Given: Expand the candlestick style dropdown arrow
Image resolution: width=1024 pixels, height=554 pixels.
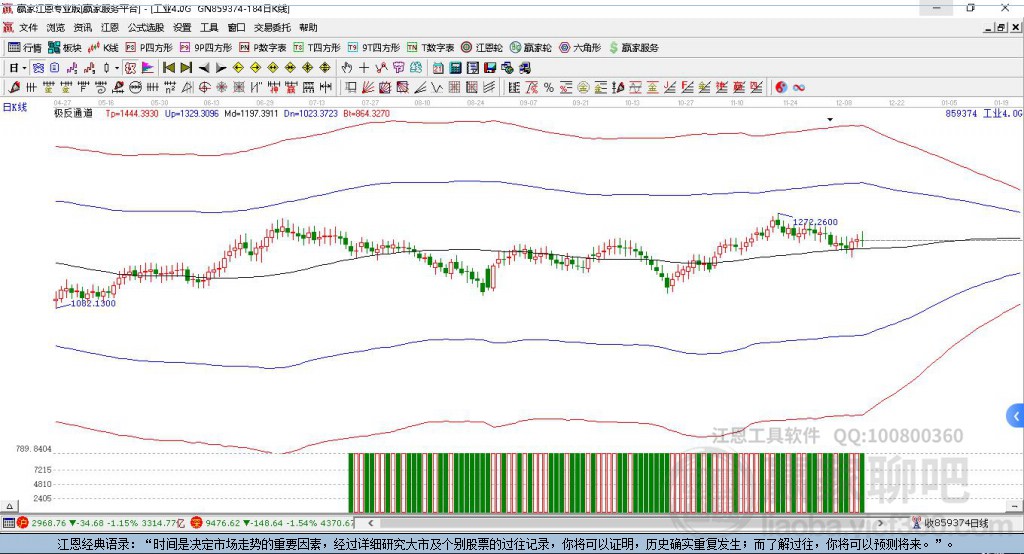Looking at the screenshot, I should [117, 67].
